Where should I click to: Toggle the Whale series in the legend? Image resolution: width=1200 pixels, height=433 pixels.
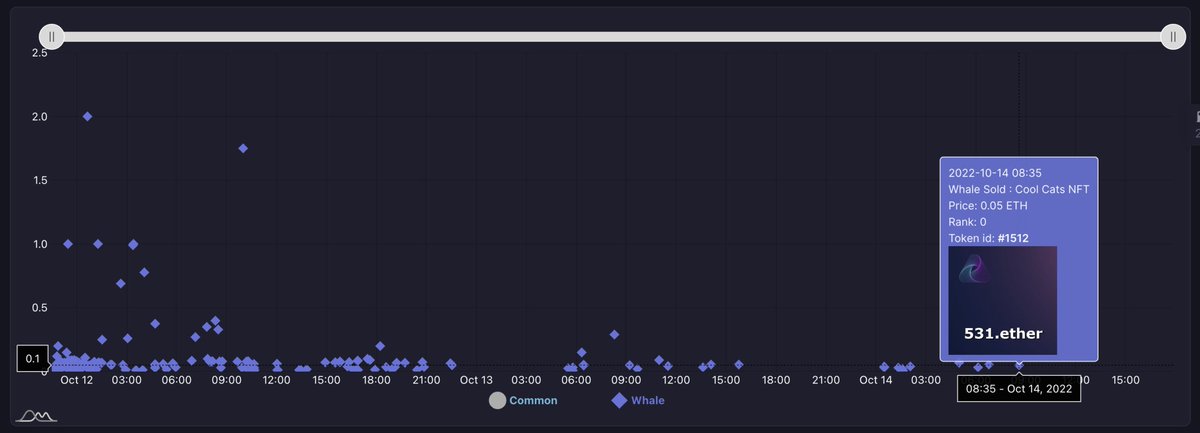click(x=638, y=401)
